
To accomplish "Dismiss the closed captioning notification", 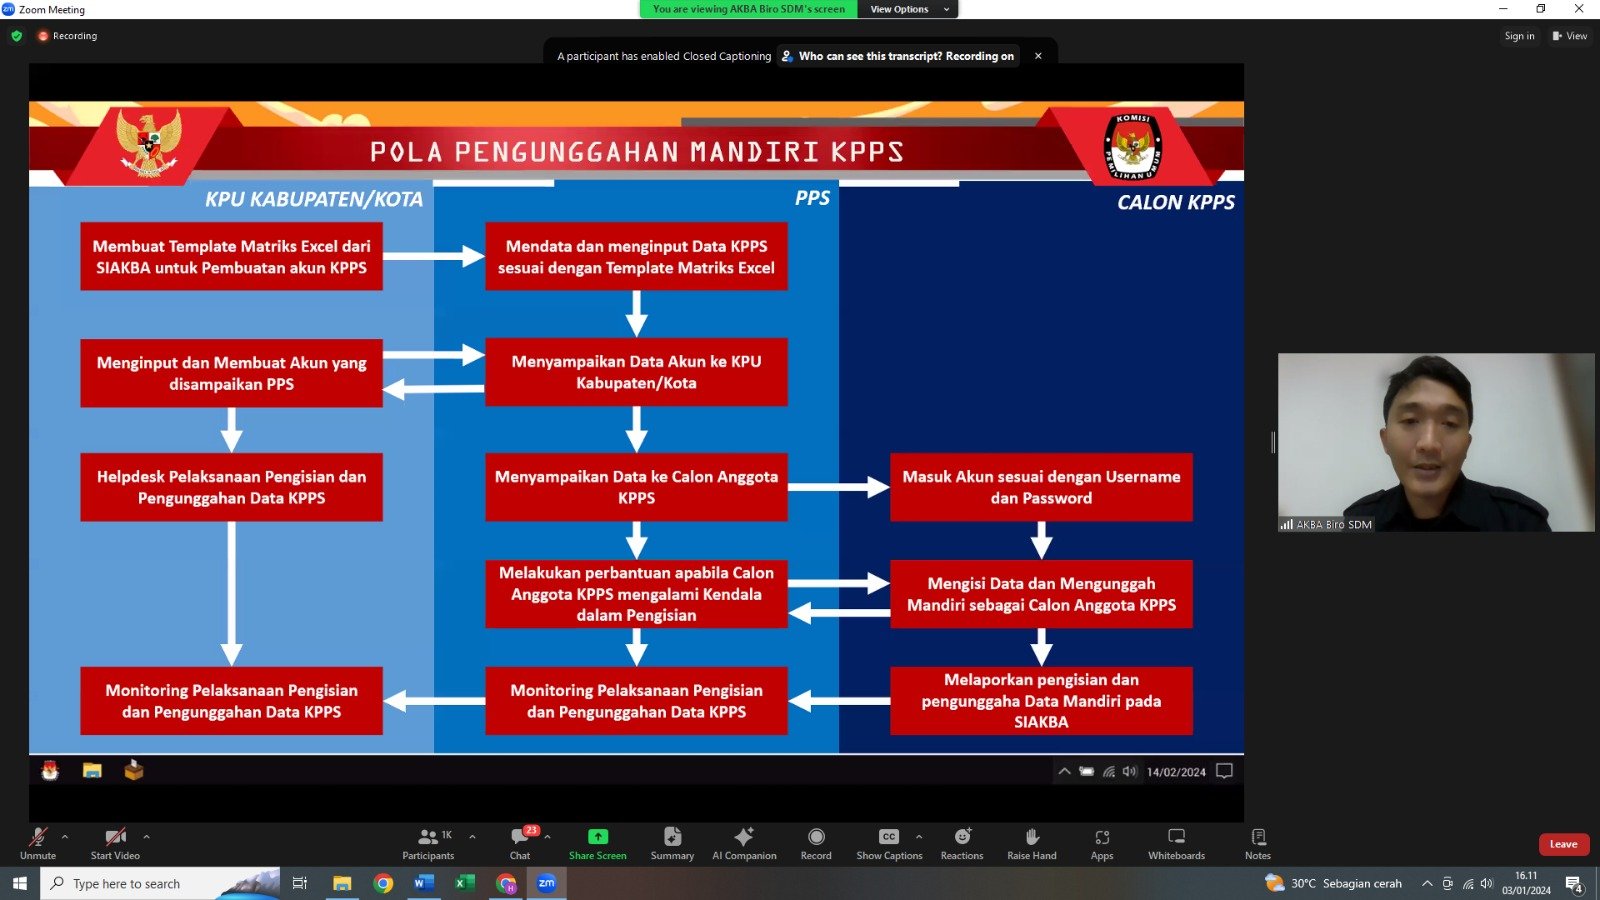I will coord(1038,56).
